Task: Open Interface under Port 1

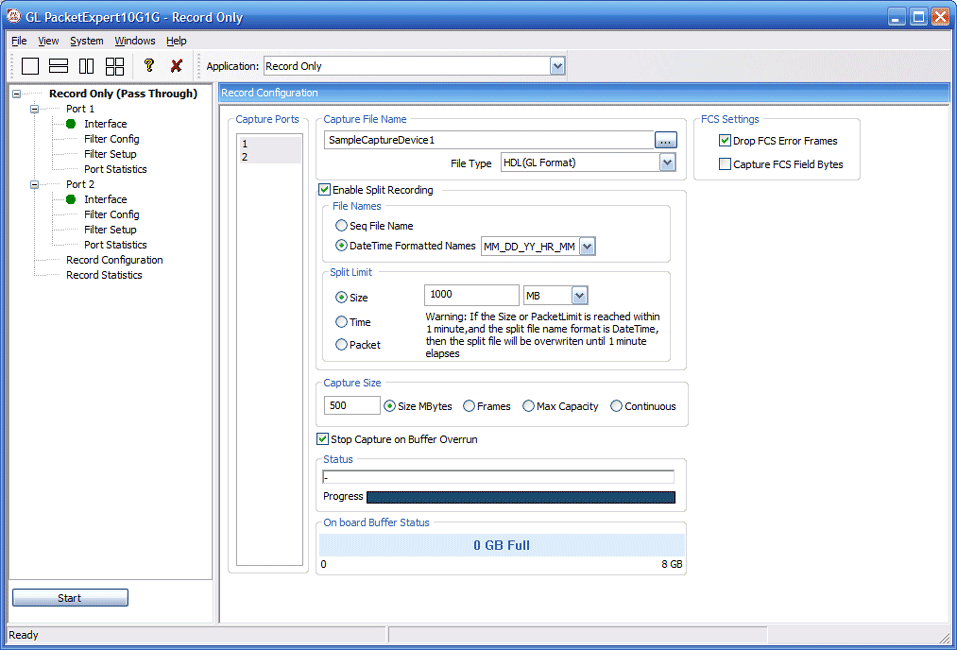Action: 106,124
